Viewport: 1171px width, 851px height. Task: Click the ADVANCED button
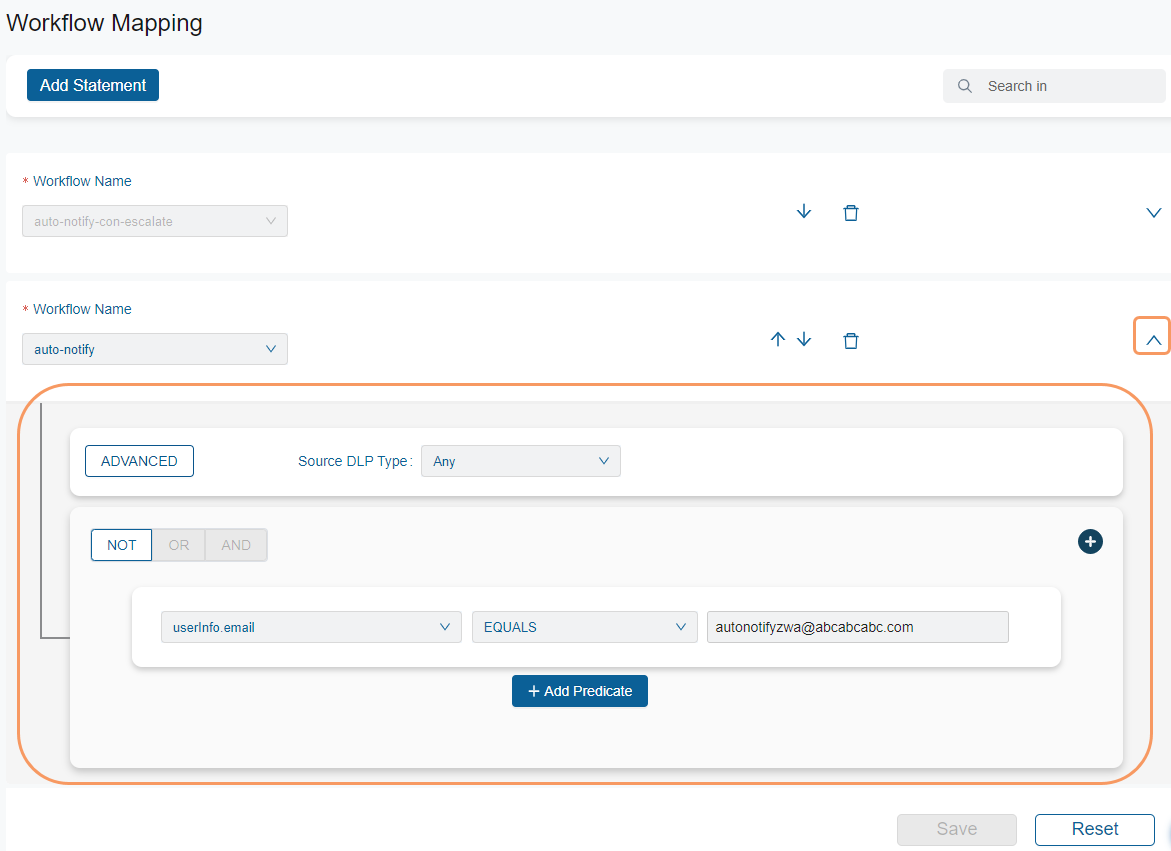click(139, 461)
